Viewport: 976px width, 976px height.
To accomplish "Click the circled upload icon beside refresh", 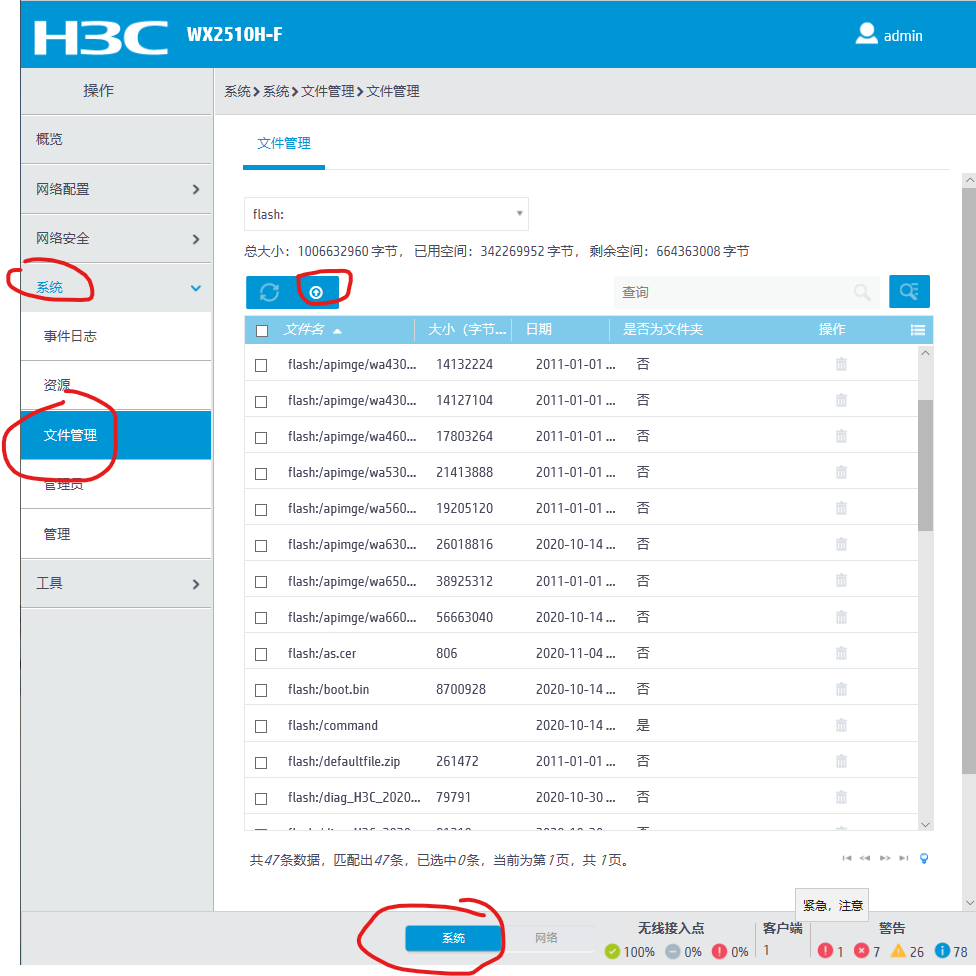I will click(317, 291).
